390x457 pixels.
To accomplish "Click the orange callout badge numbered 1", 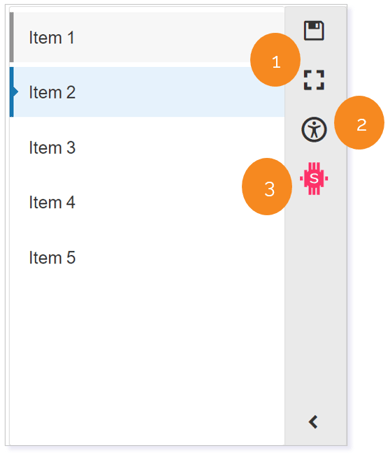I will [275, 60].
